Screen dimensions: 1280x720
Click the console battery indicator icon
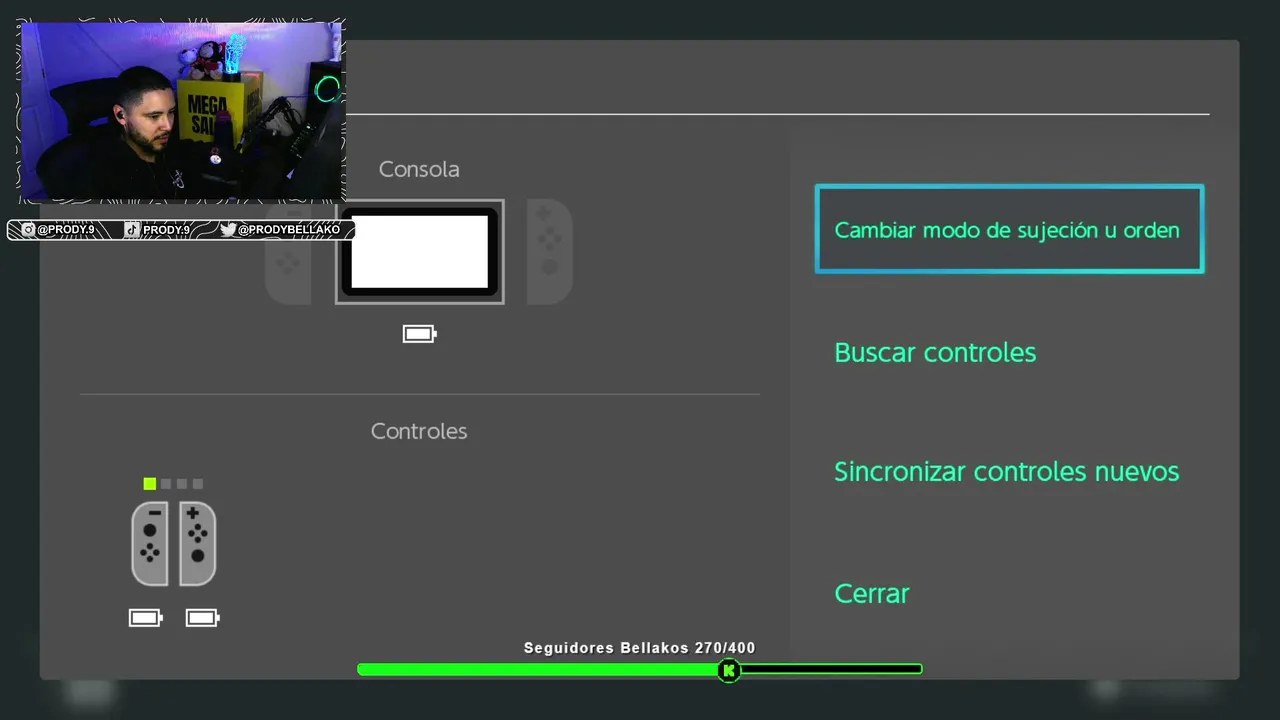tap(420, 334)
